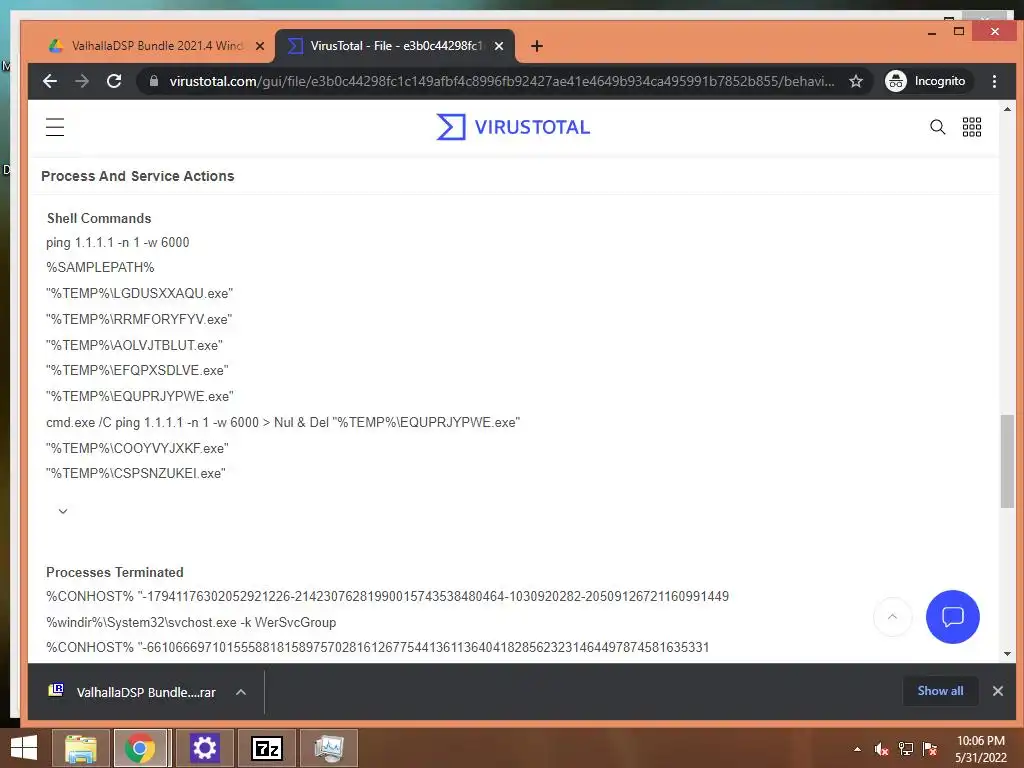This screenshot has width=1024, height=768.
Task: Close the ValhallaDSP Bundle tab
Action: 260,46
